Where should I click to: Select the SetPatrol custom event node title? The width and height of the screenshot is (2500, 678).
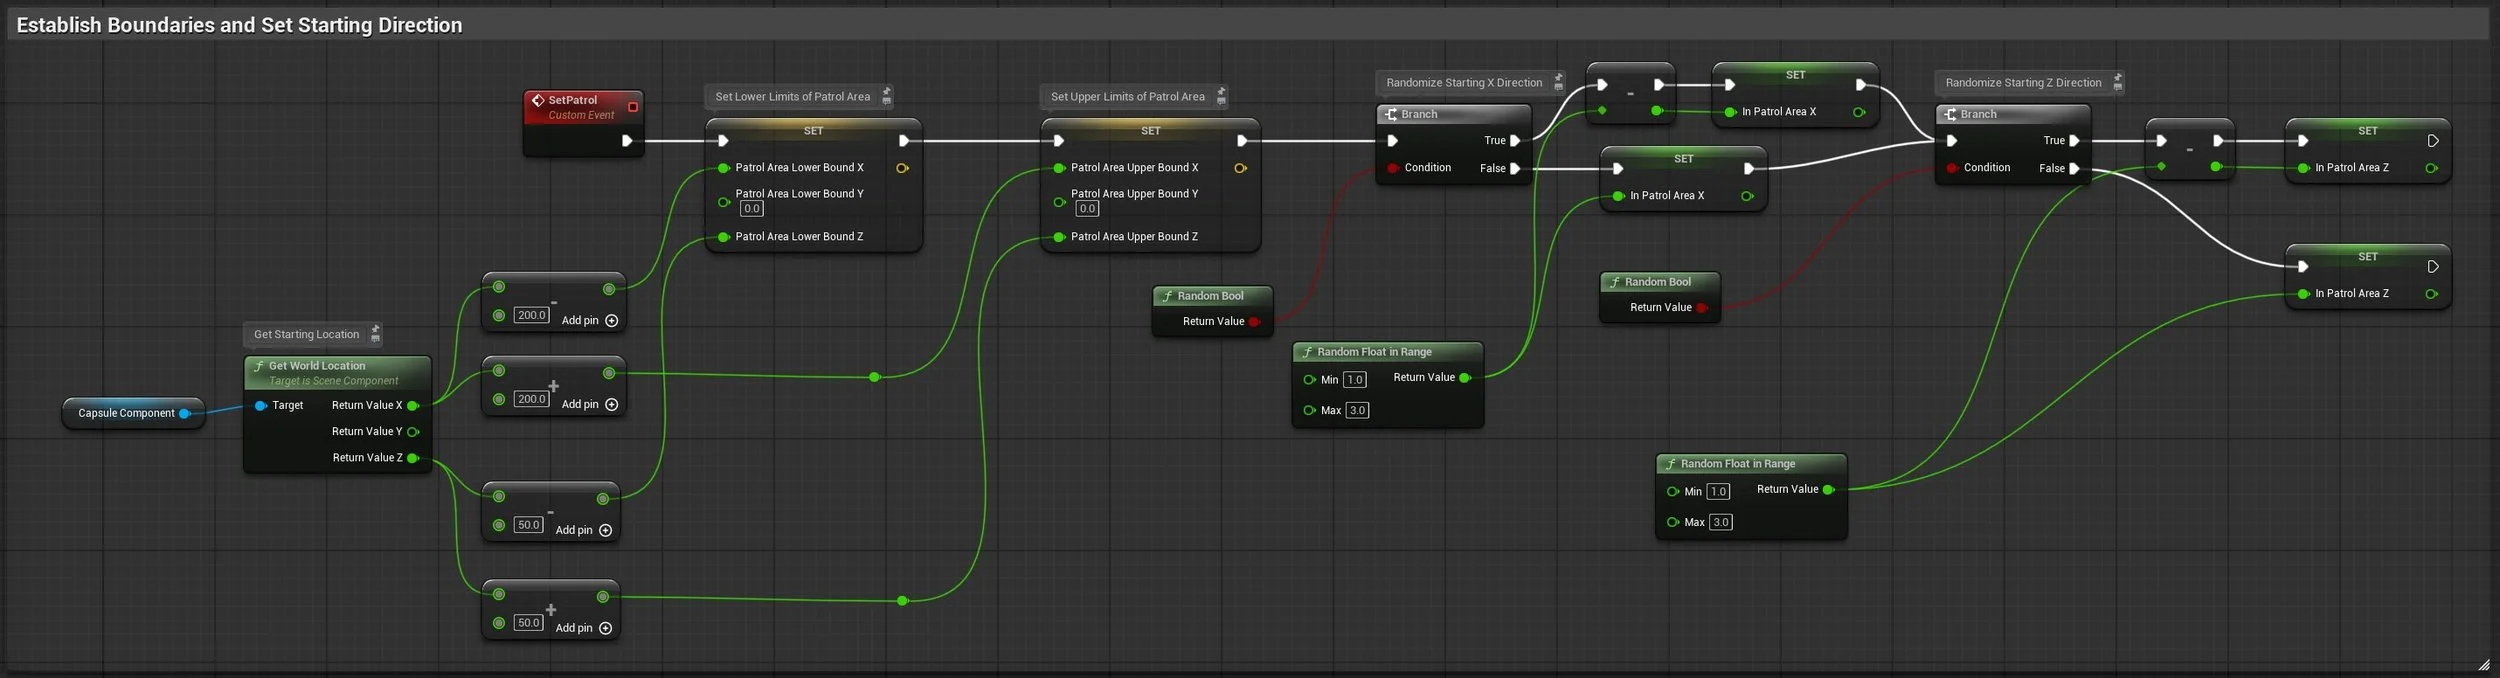(x=572, y=100)
